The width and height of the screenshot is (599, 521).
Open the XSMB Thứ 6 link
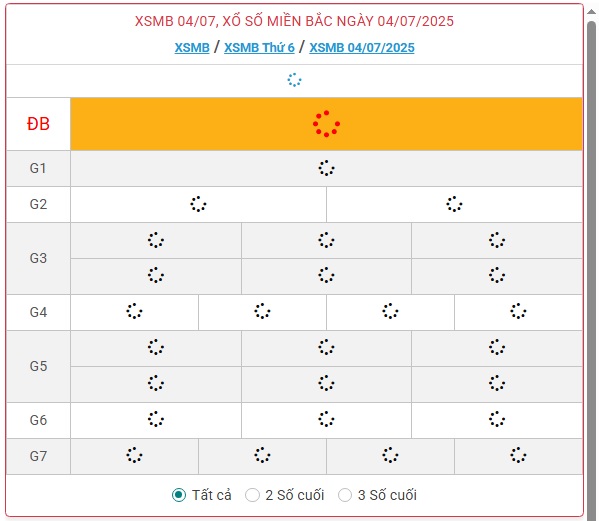259,48
